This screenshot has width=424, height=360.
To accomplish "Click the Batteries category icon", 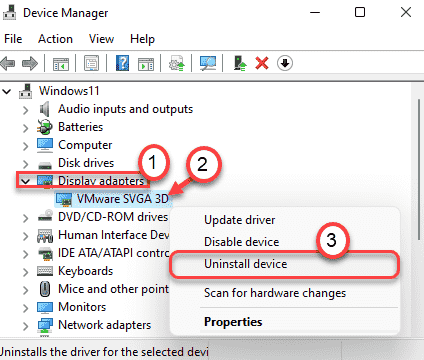I will pos(45,127).
